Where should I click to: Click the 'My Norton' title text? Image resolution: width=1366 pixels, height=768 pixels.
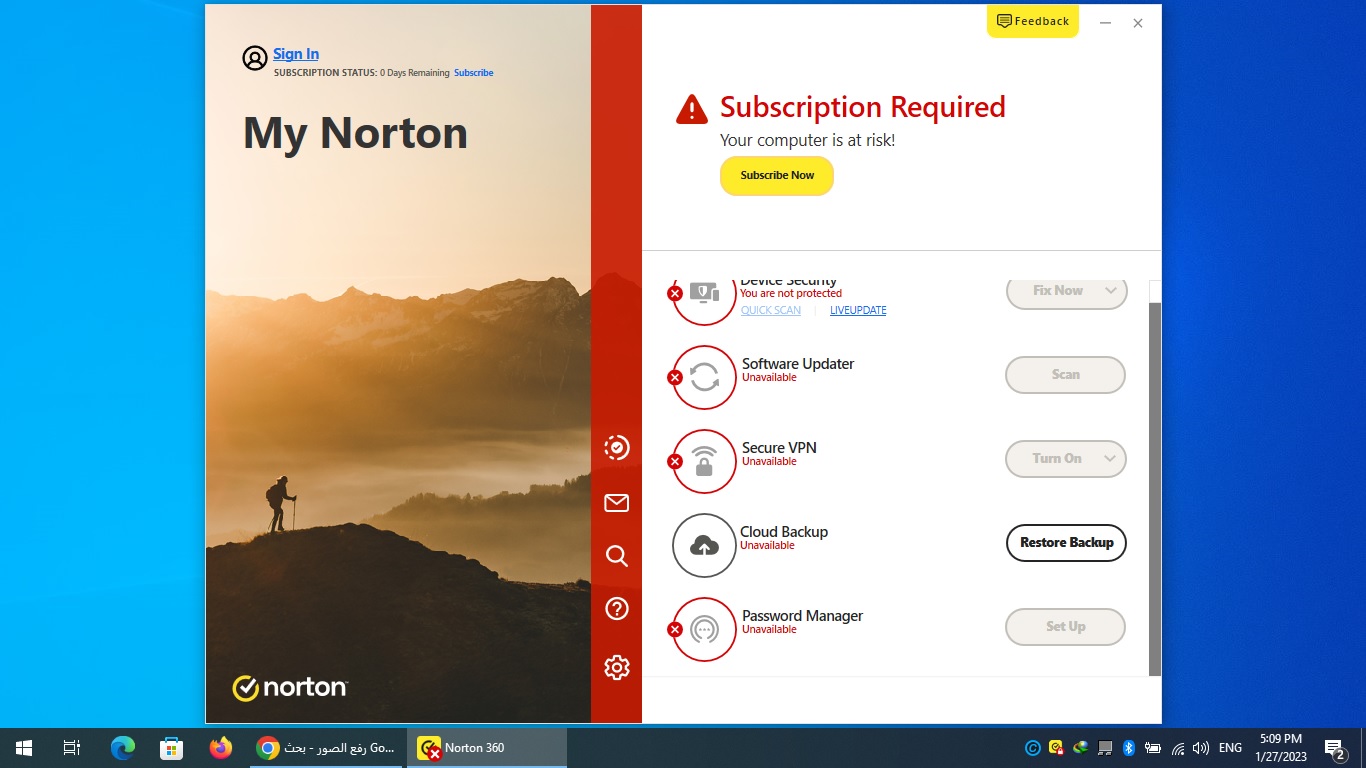[x=355, y=133]
